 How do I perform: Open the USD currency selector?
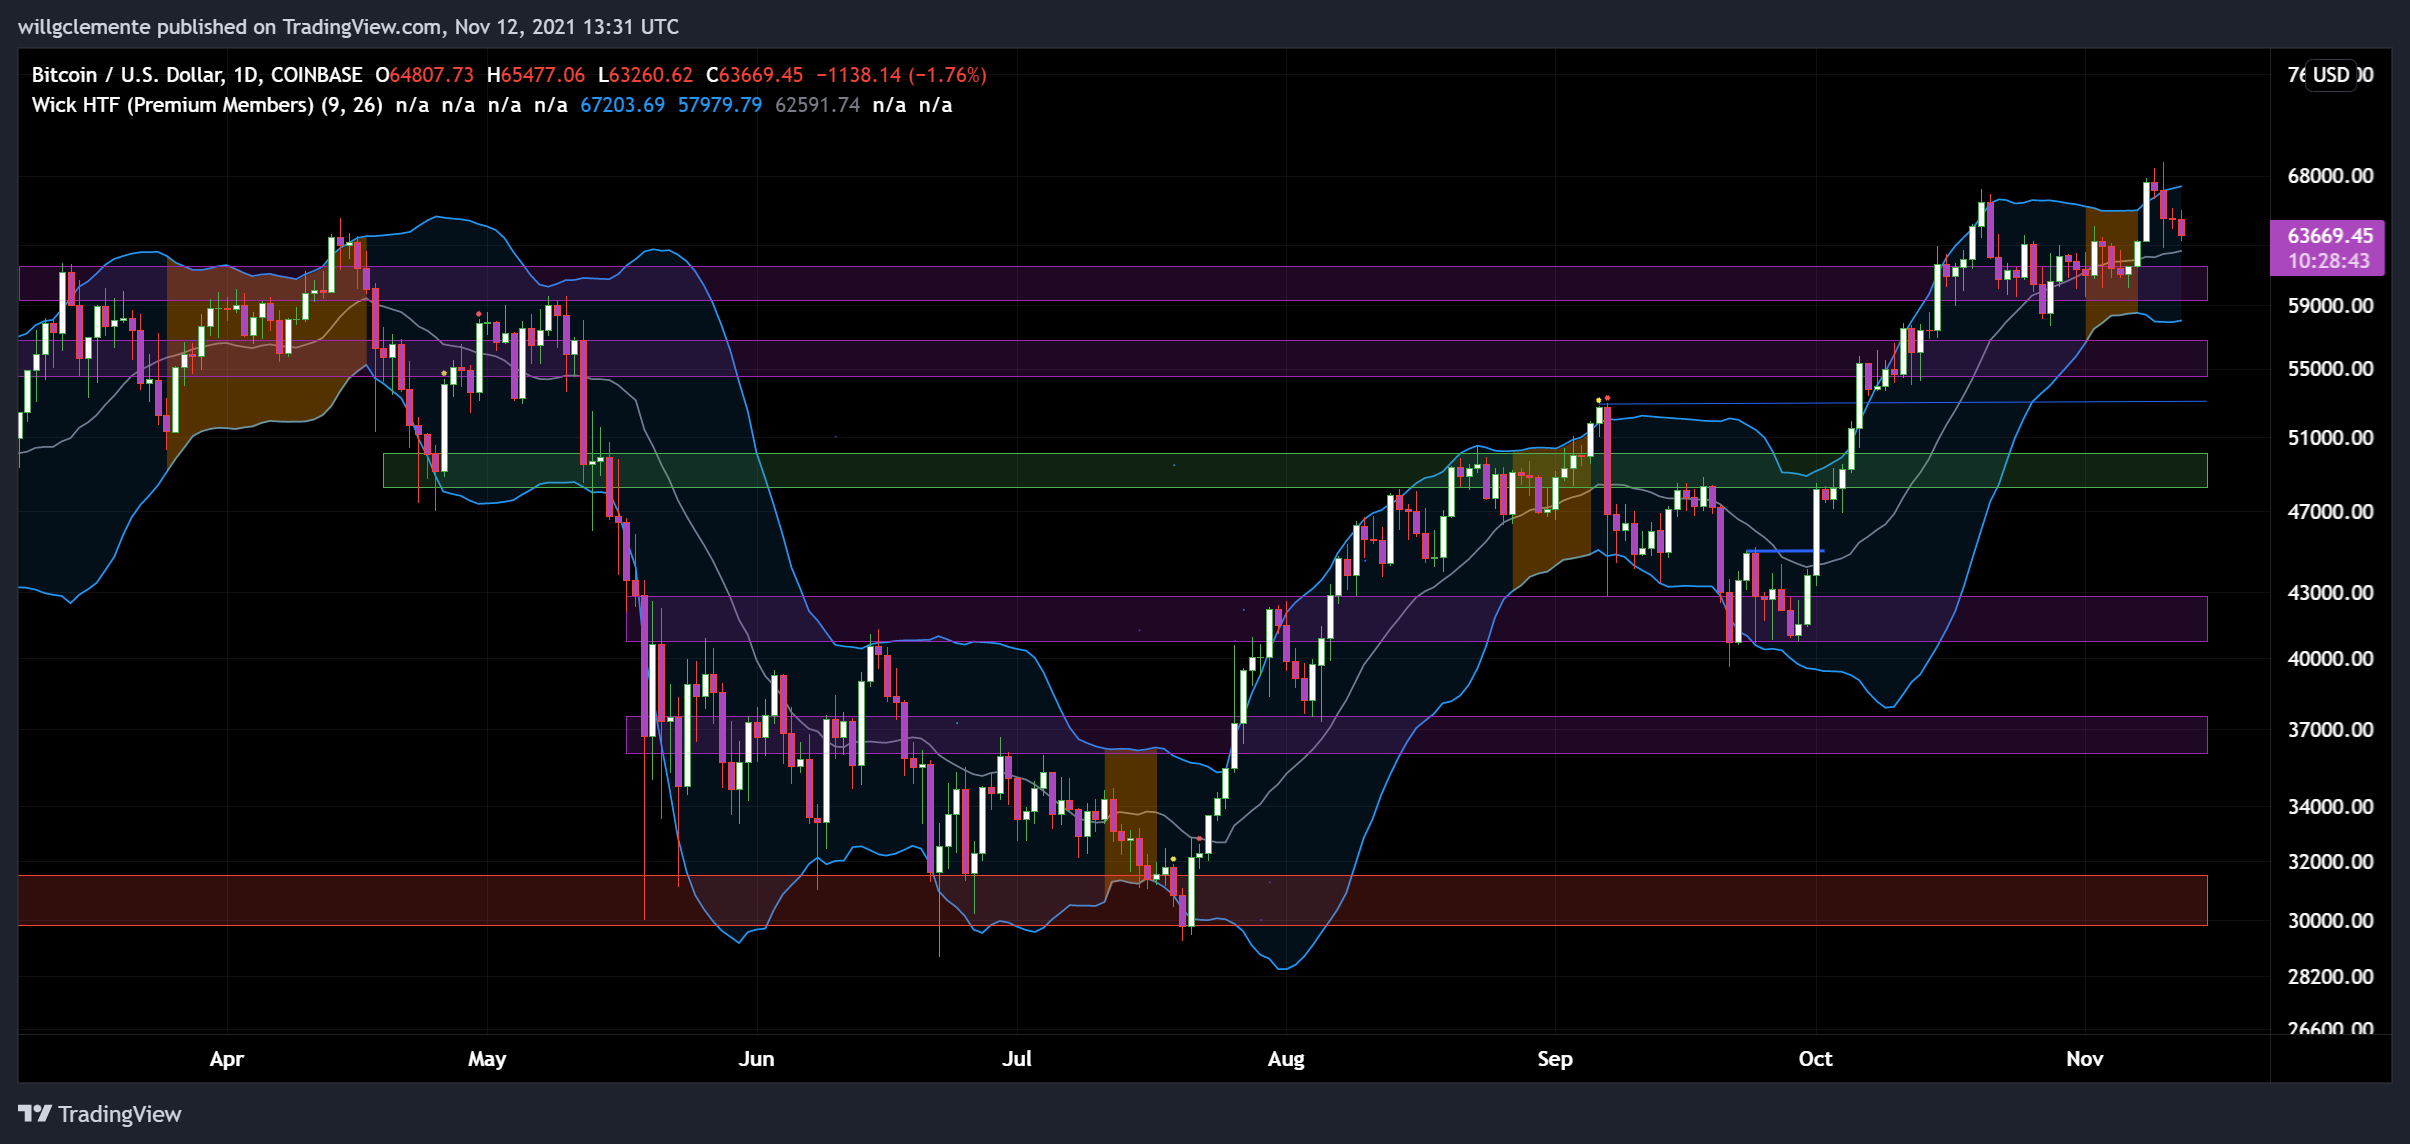coord(2330,75)
